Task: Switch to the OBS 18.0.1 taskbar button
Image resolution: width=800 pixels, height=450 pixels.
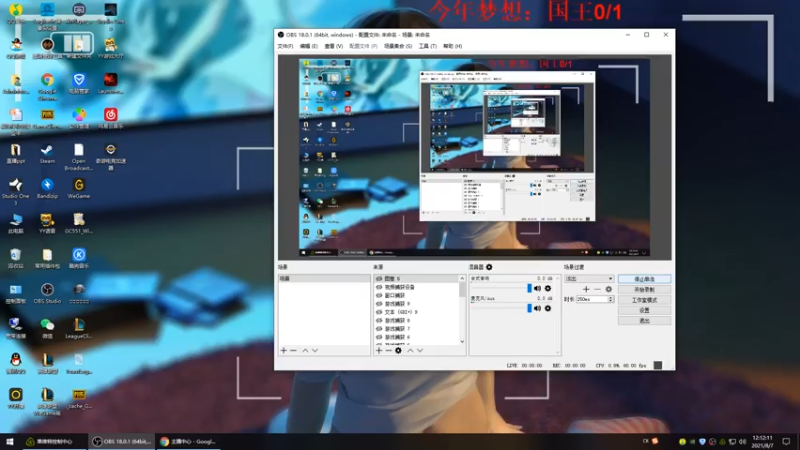Action: 121,441
